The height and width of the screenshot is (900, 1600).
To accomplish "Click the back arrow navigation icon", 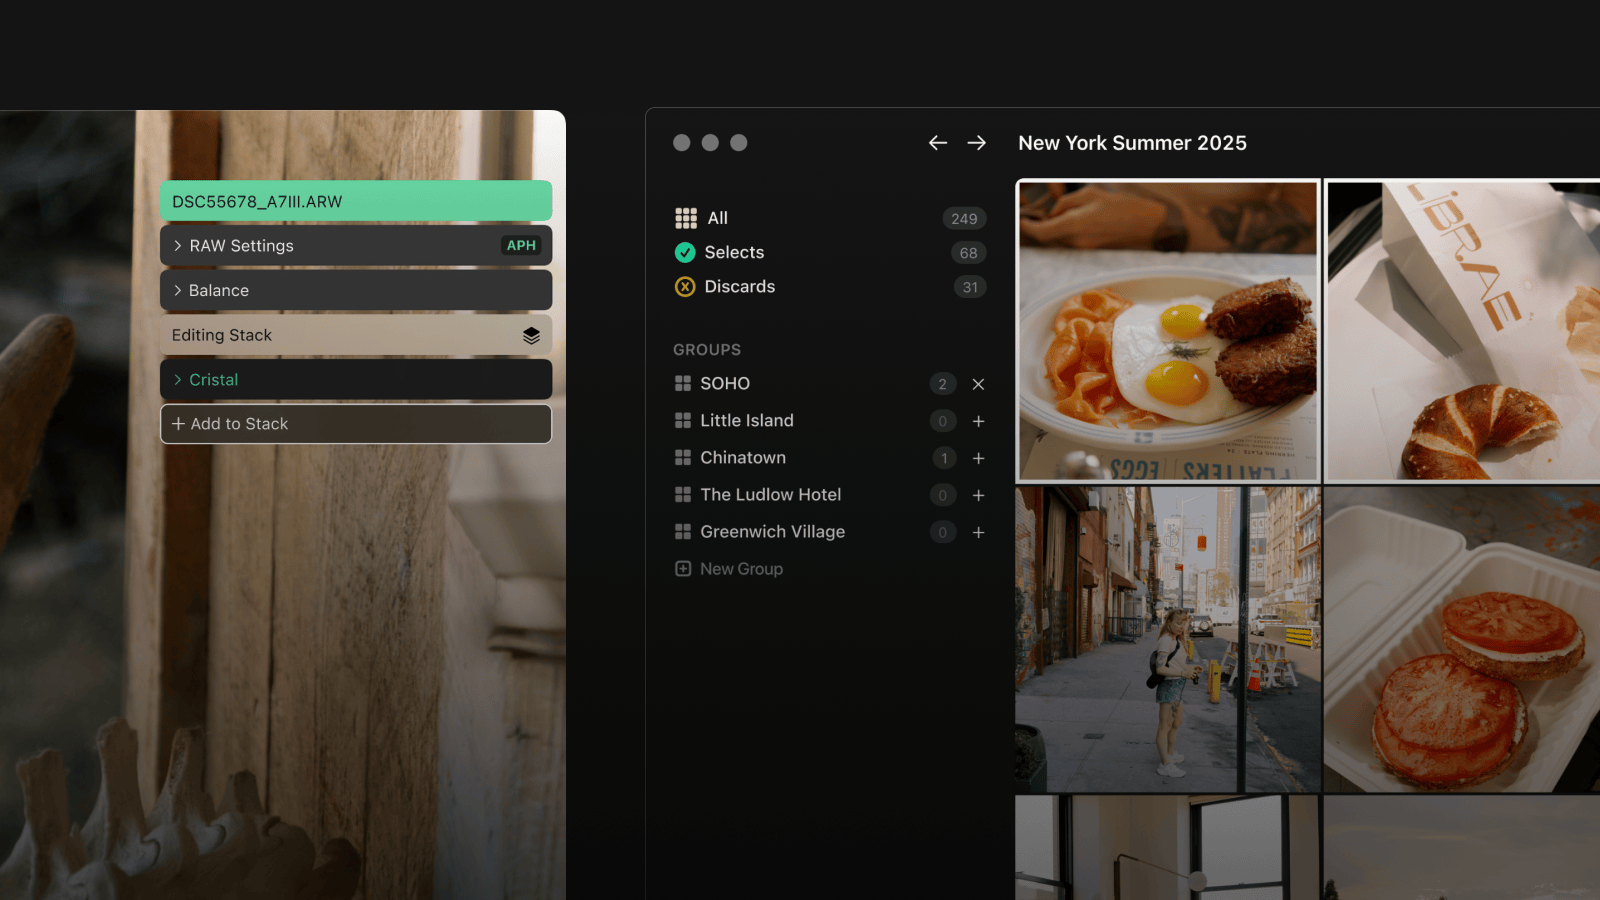I will [937, 143].
